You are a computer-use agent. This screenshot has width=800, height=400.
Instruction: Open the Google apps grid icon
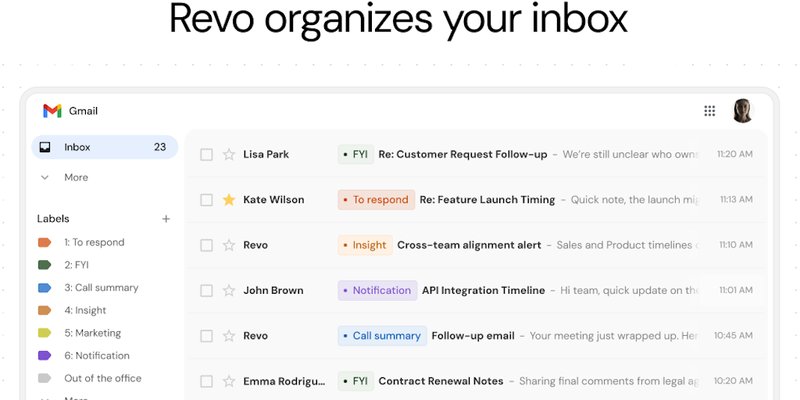(710, 111)
